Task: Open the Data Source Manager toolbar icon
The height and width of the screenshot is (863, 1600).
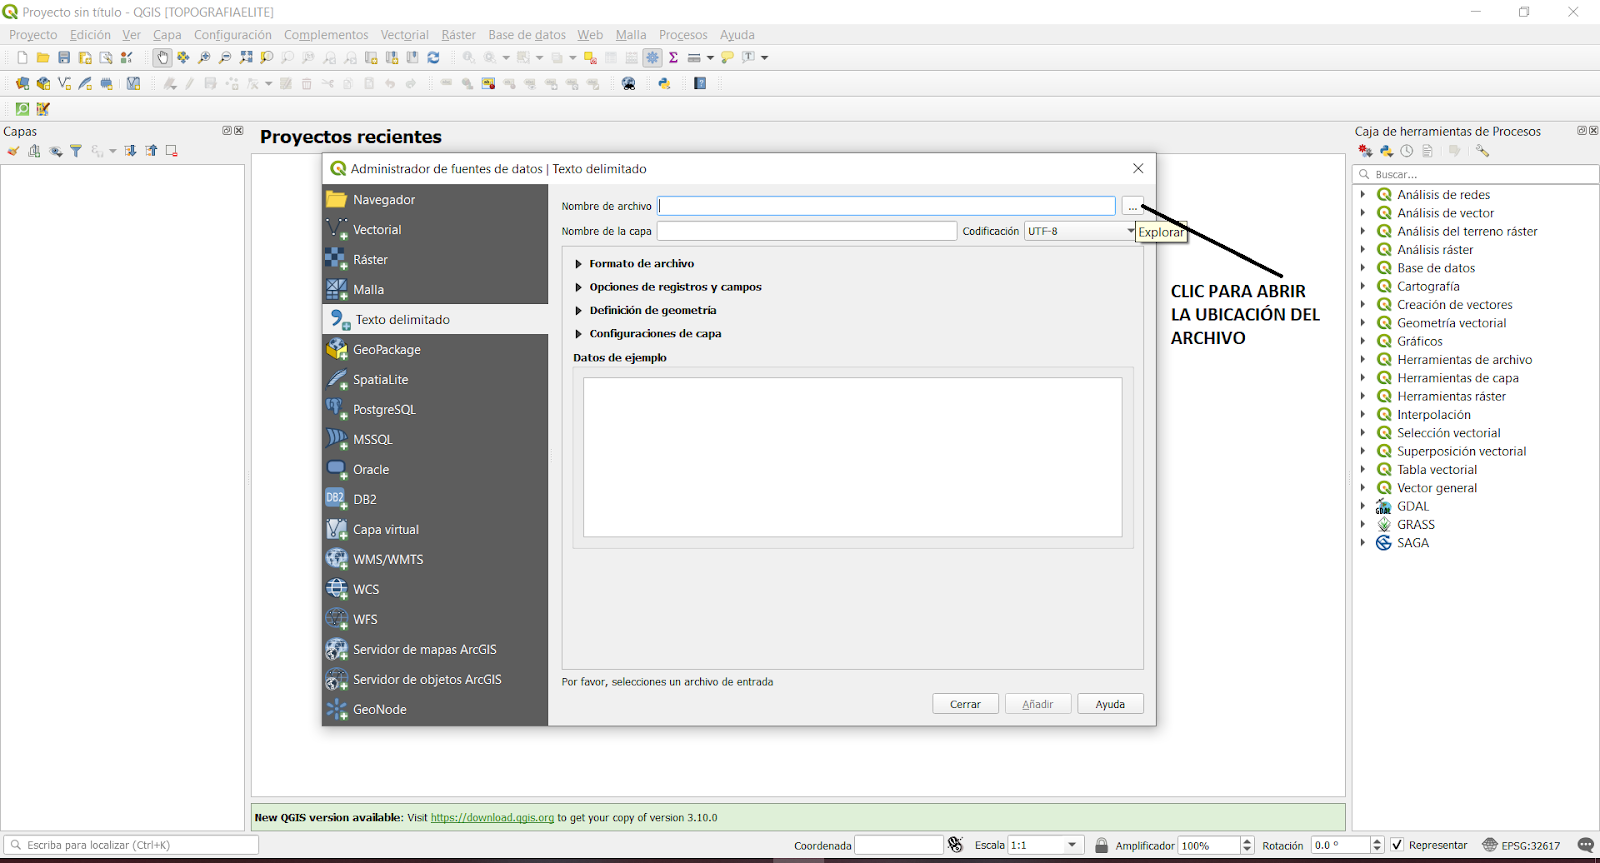Action: (x=22, y=84)
